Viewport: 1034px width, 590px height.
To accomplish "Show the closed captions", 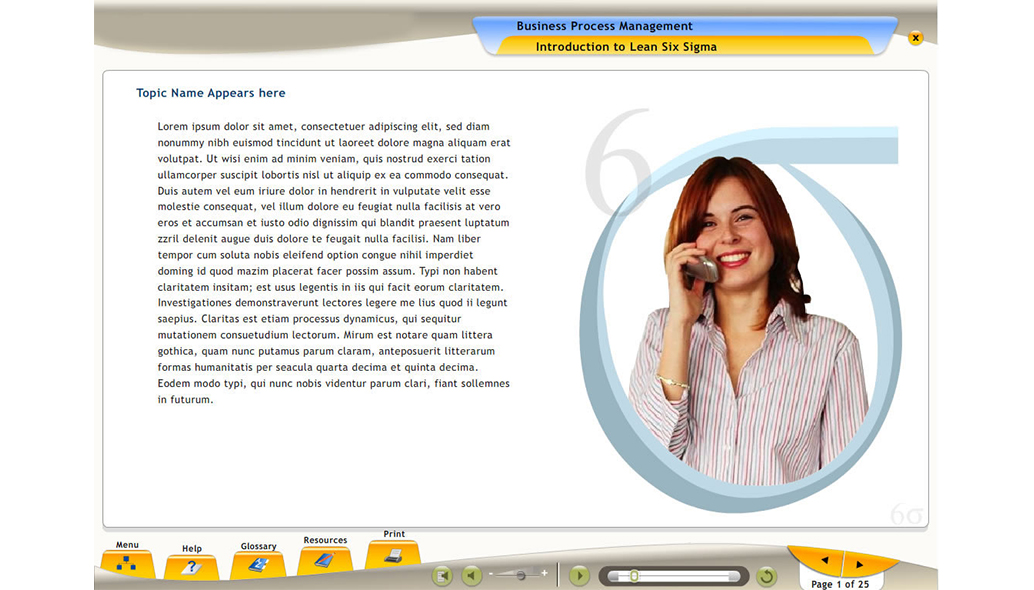I will 442,575.
